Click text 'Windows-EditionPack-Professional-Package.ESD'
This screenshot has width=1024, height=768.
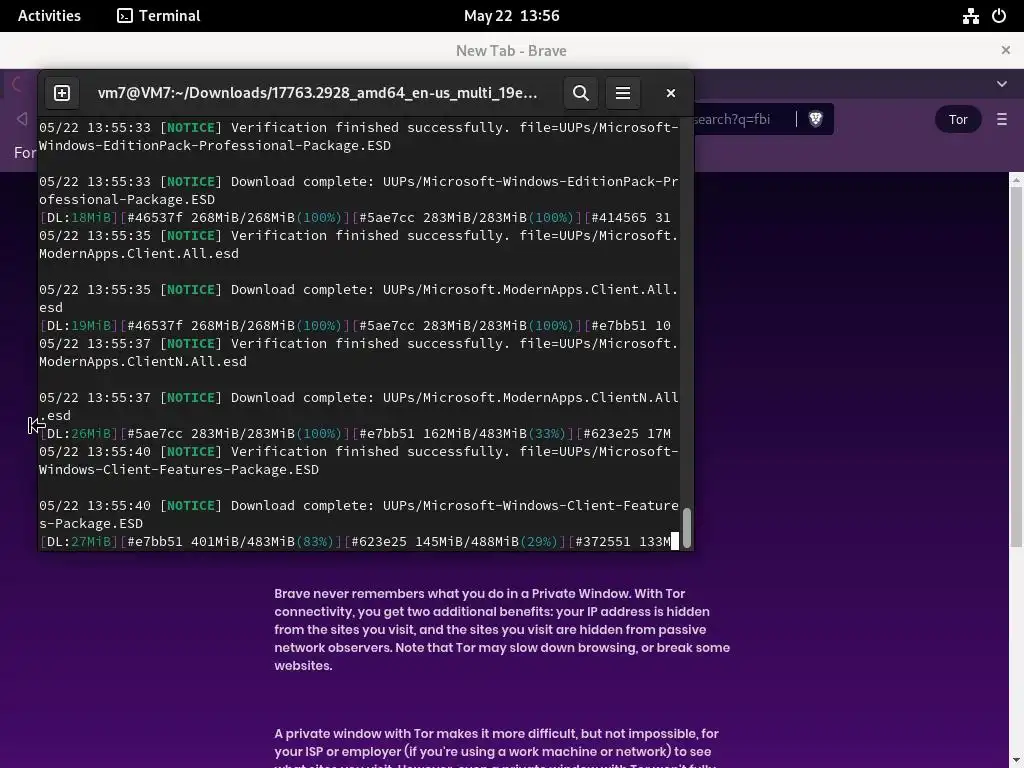click(215, 146)
